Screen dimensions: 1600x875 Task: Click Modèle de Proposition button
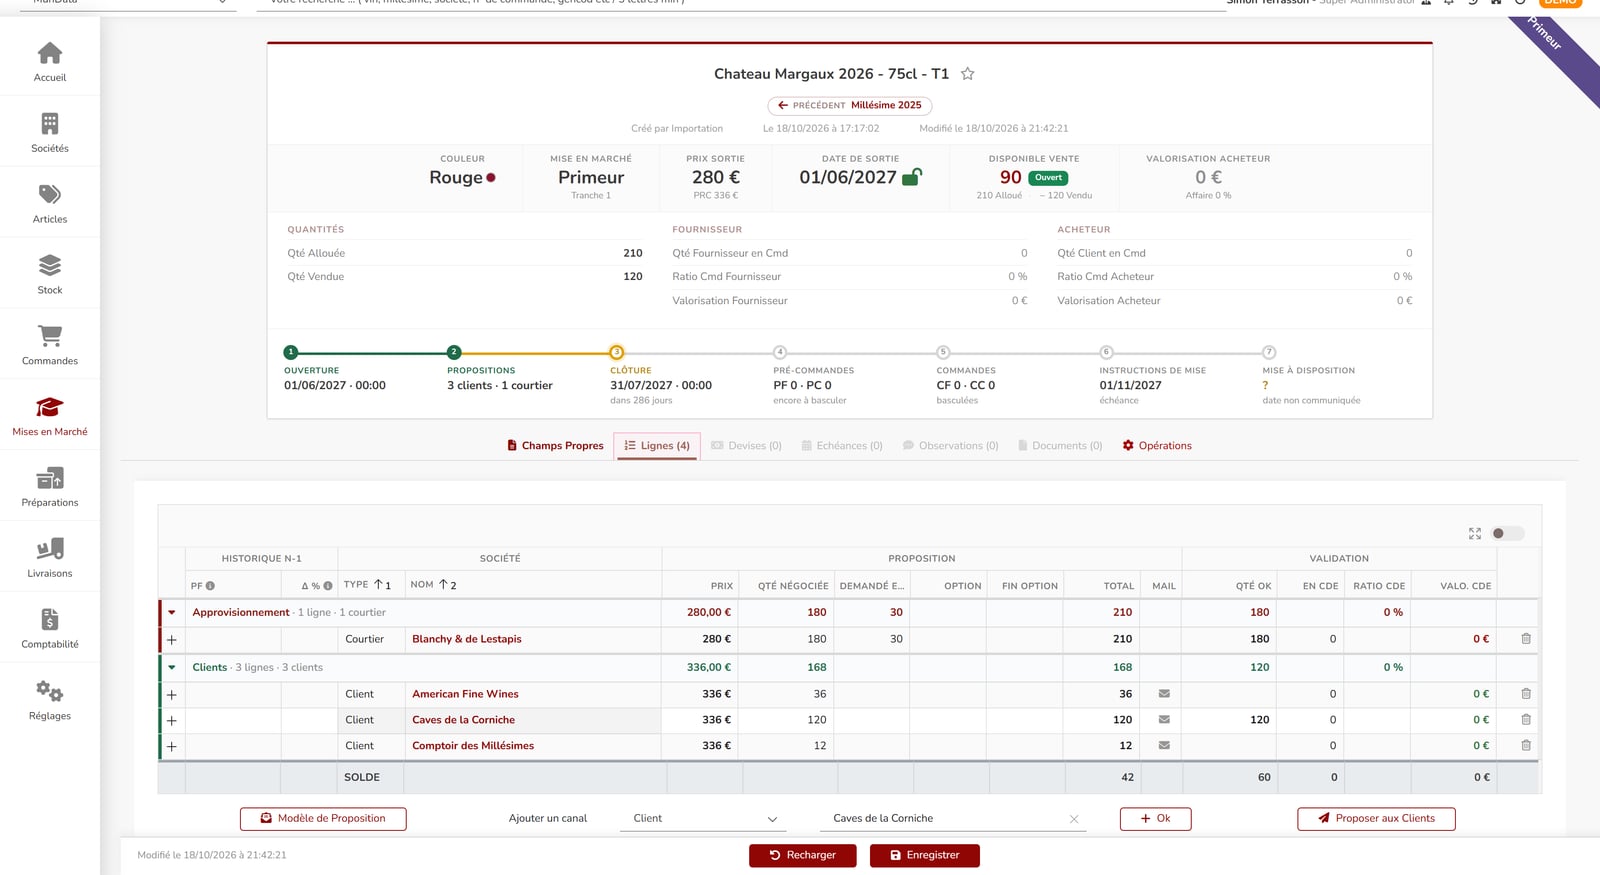click(323, 819)
